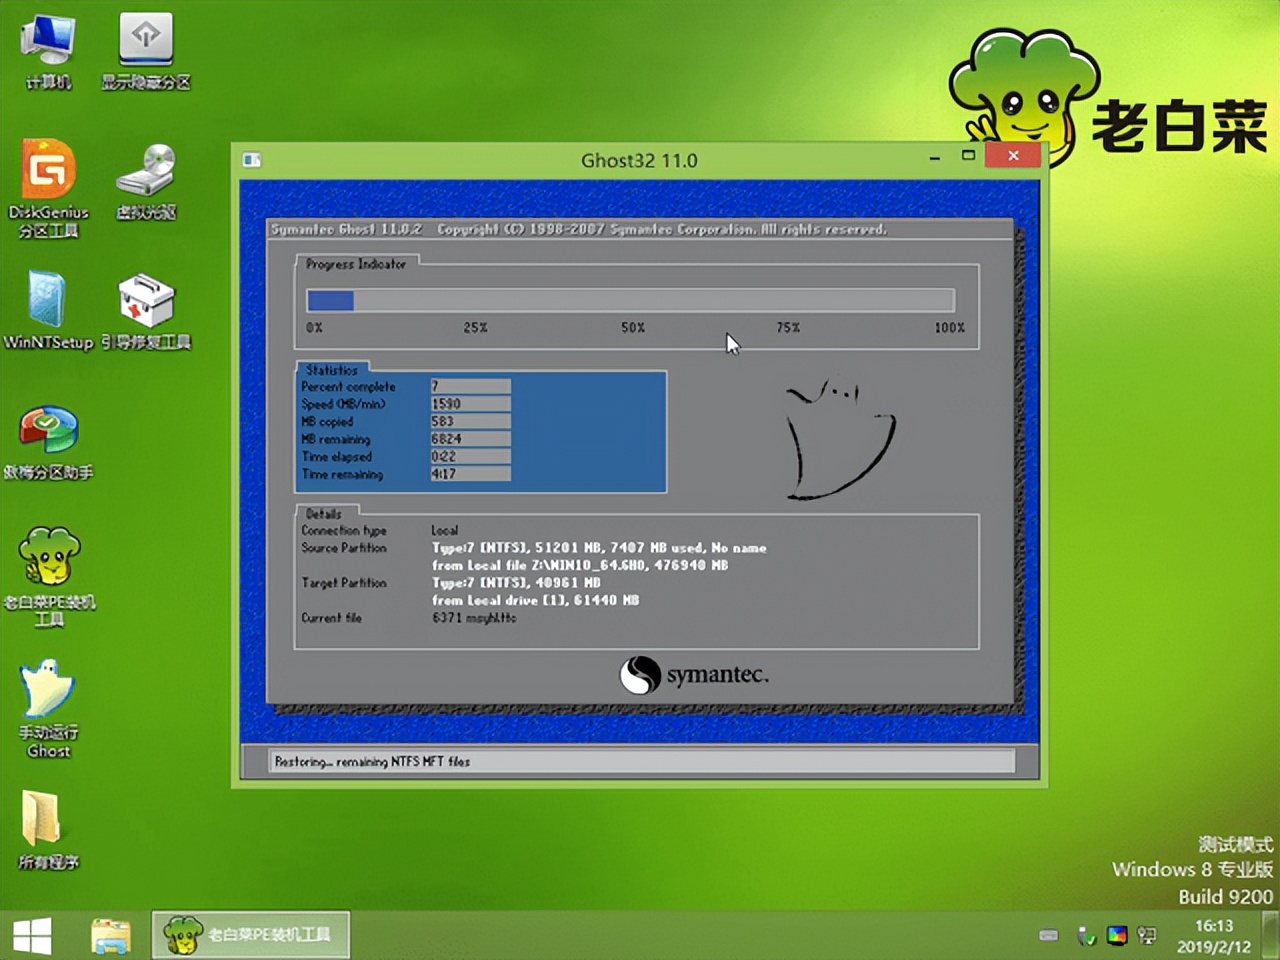The width and height of the screenshot is (1280, 960).
Task: Start the 引导修复工具 boot repair tool
Action: (x=146, y=305)
